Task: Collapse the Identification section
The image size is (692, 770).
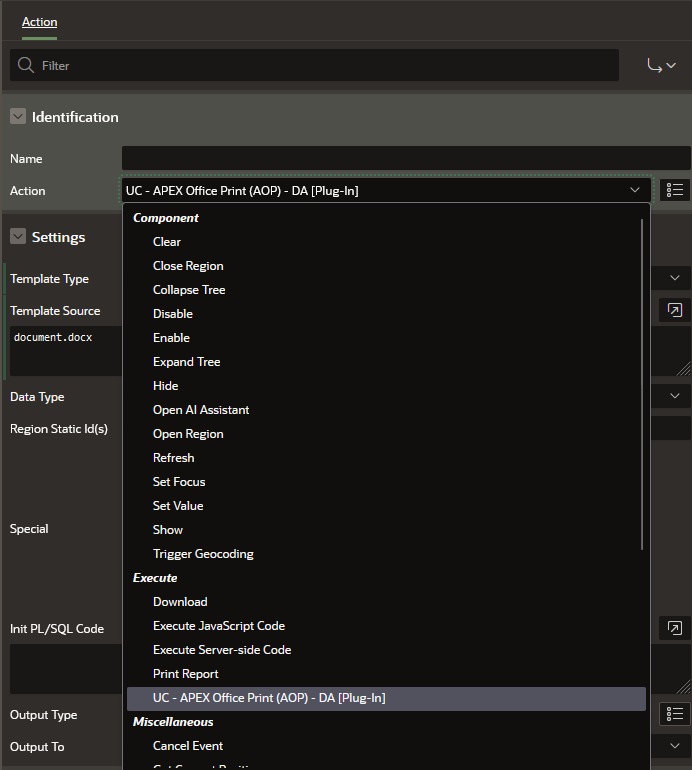Action: 18,117
